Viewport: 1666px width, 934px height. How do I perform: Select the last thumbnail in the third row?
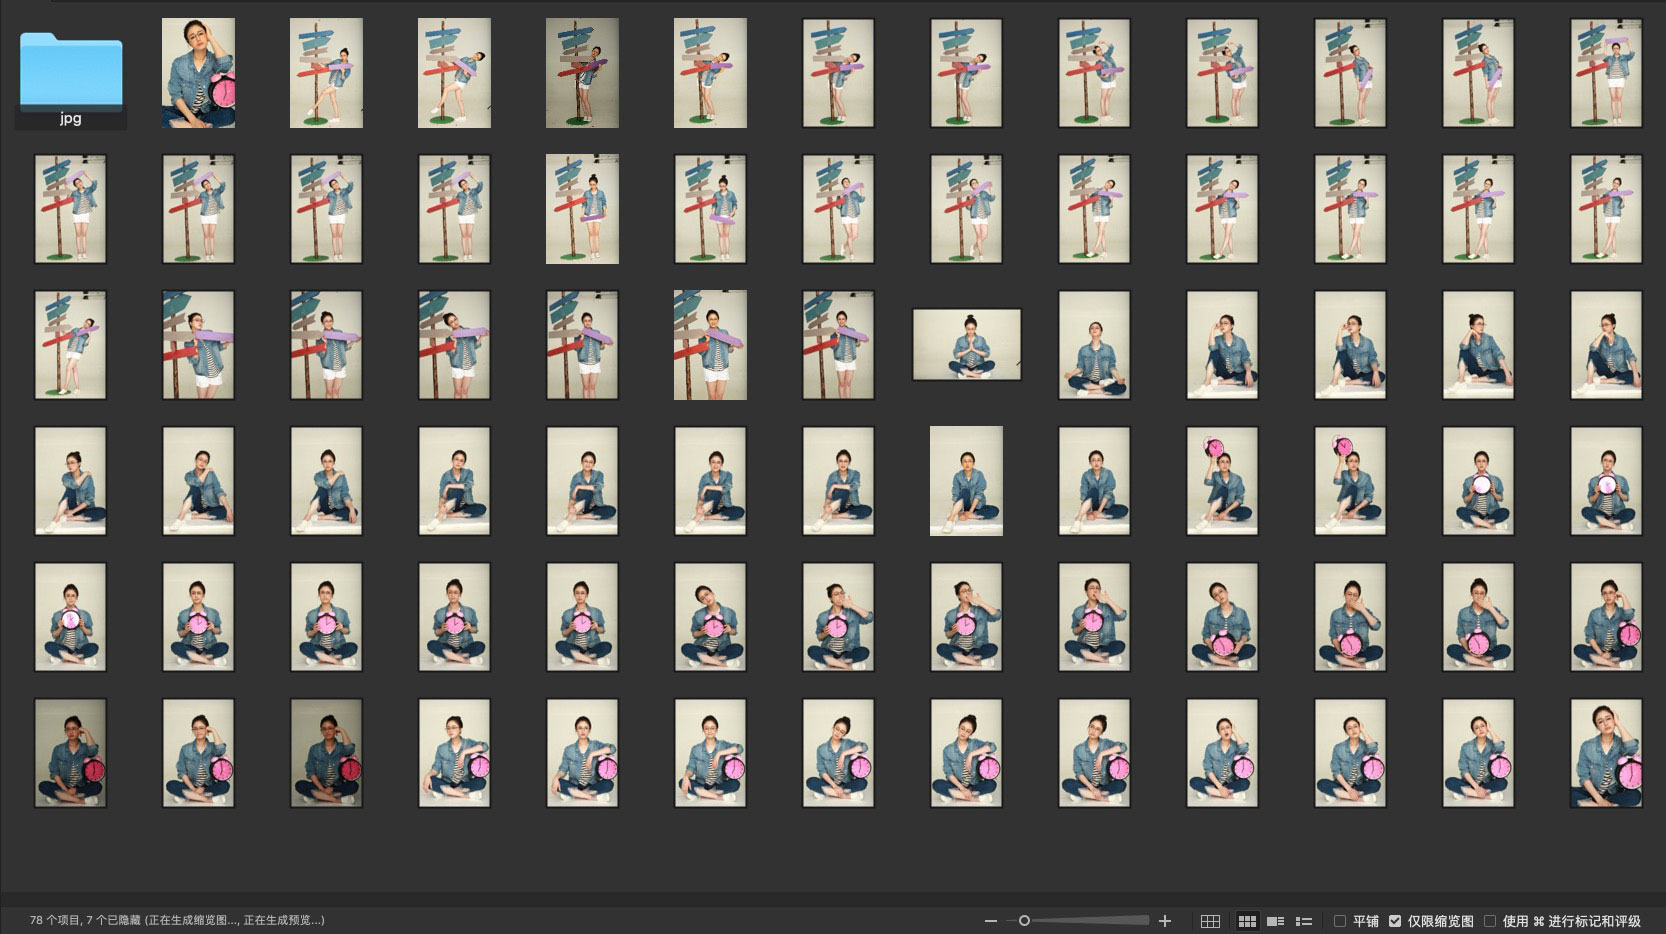pyautogui.click(x=1606, y=345)
